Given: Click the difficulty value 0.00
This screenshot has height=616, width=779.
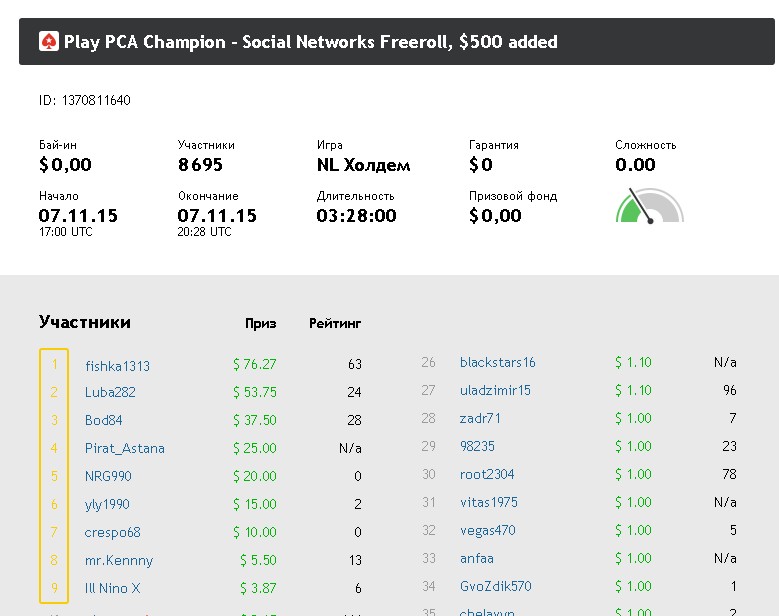Looking at the screenshot, I should click(x=635, y=165).
